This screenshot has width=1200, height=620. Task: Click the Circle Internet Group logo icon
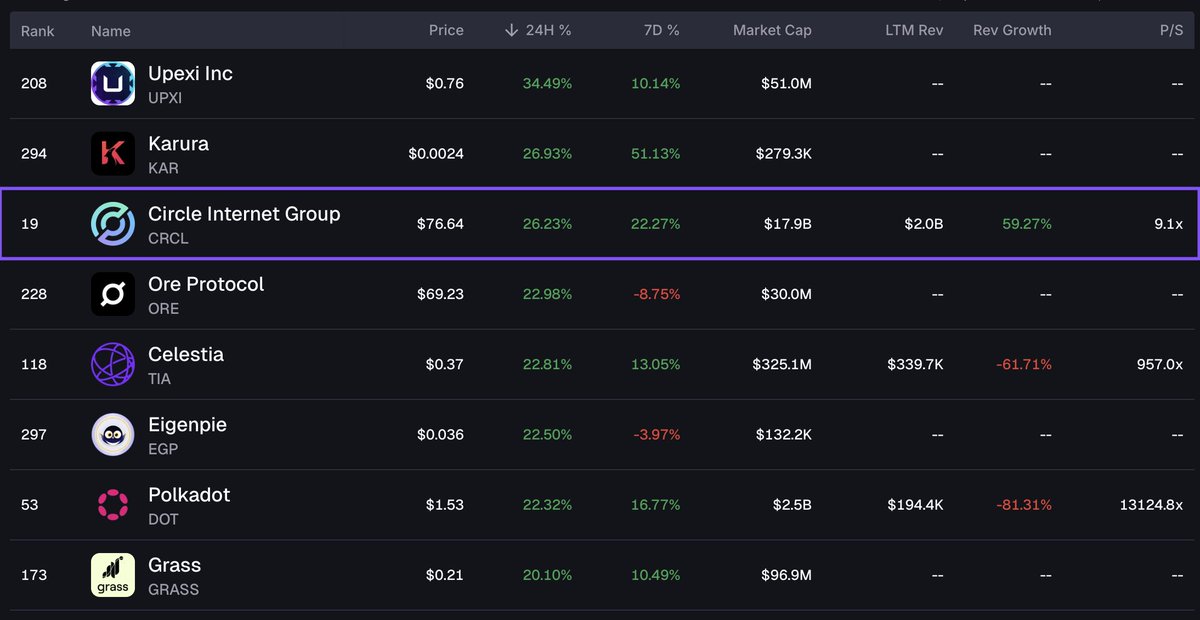coord(113,224)
